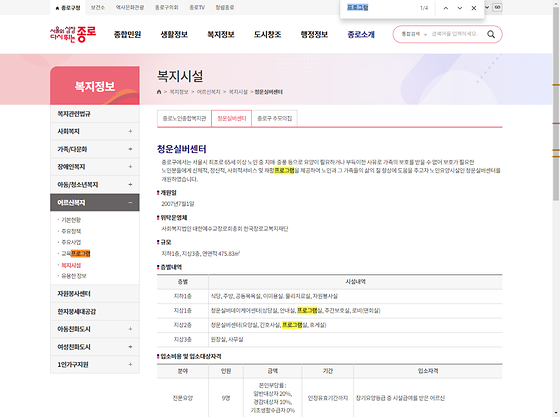
Task: Click the page vertical scrollbar thumb
Action: coord(556,104)
